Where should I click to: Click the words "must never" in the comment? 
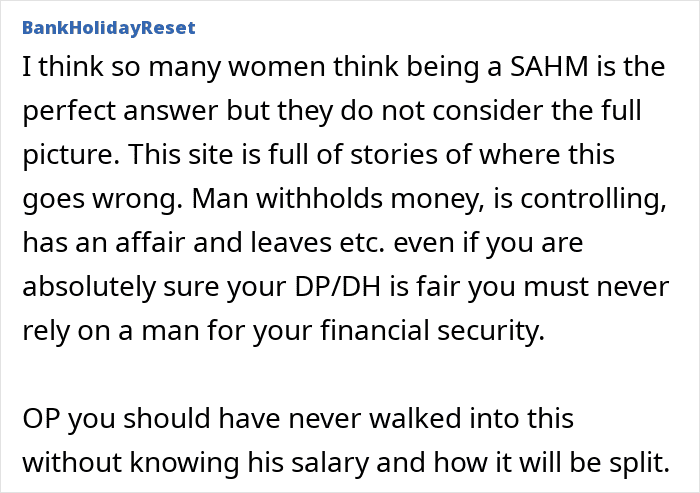point(596,287)
